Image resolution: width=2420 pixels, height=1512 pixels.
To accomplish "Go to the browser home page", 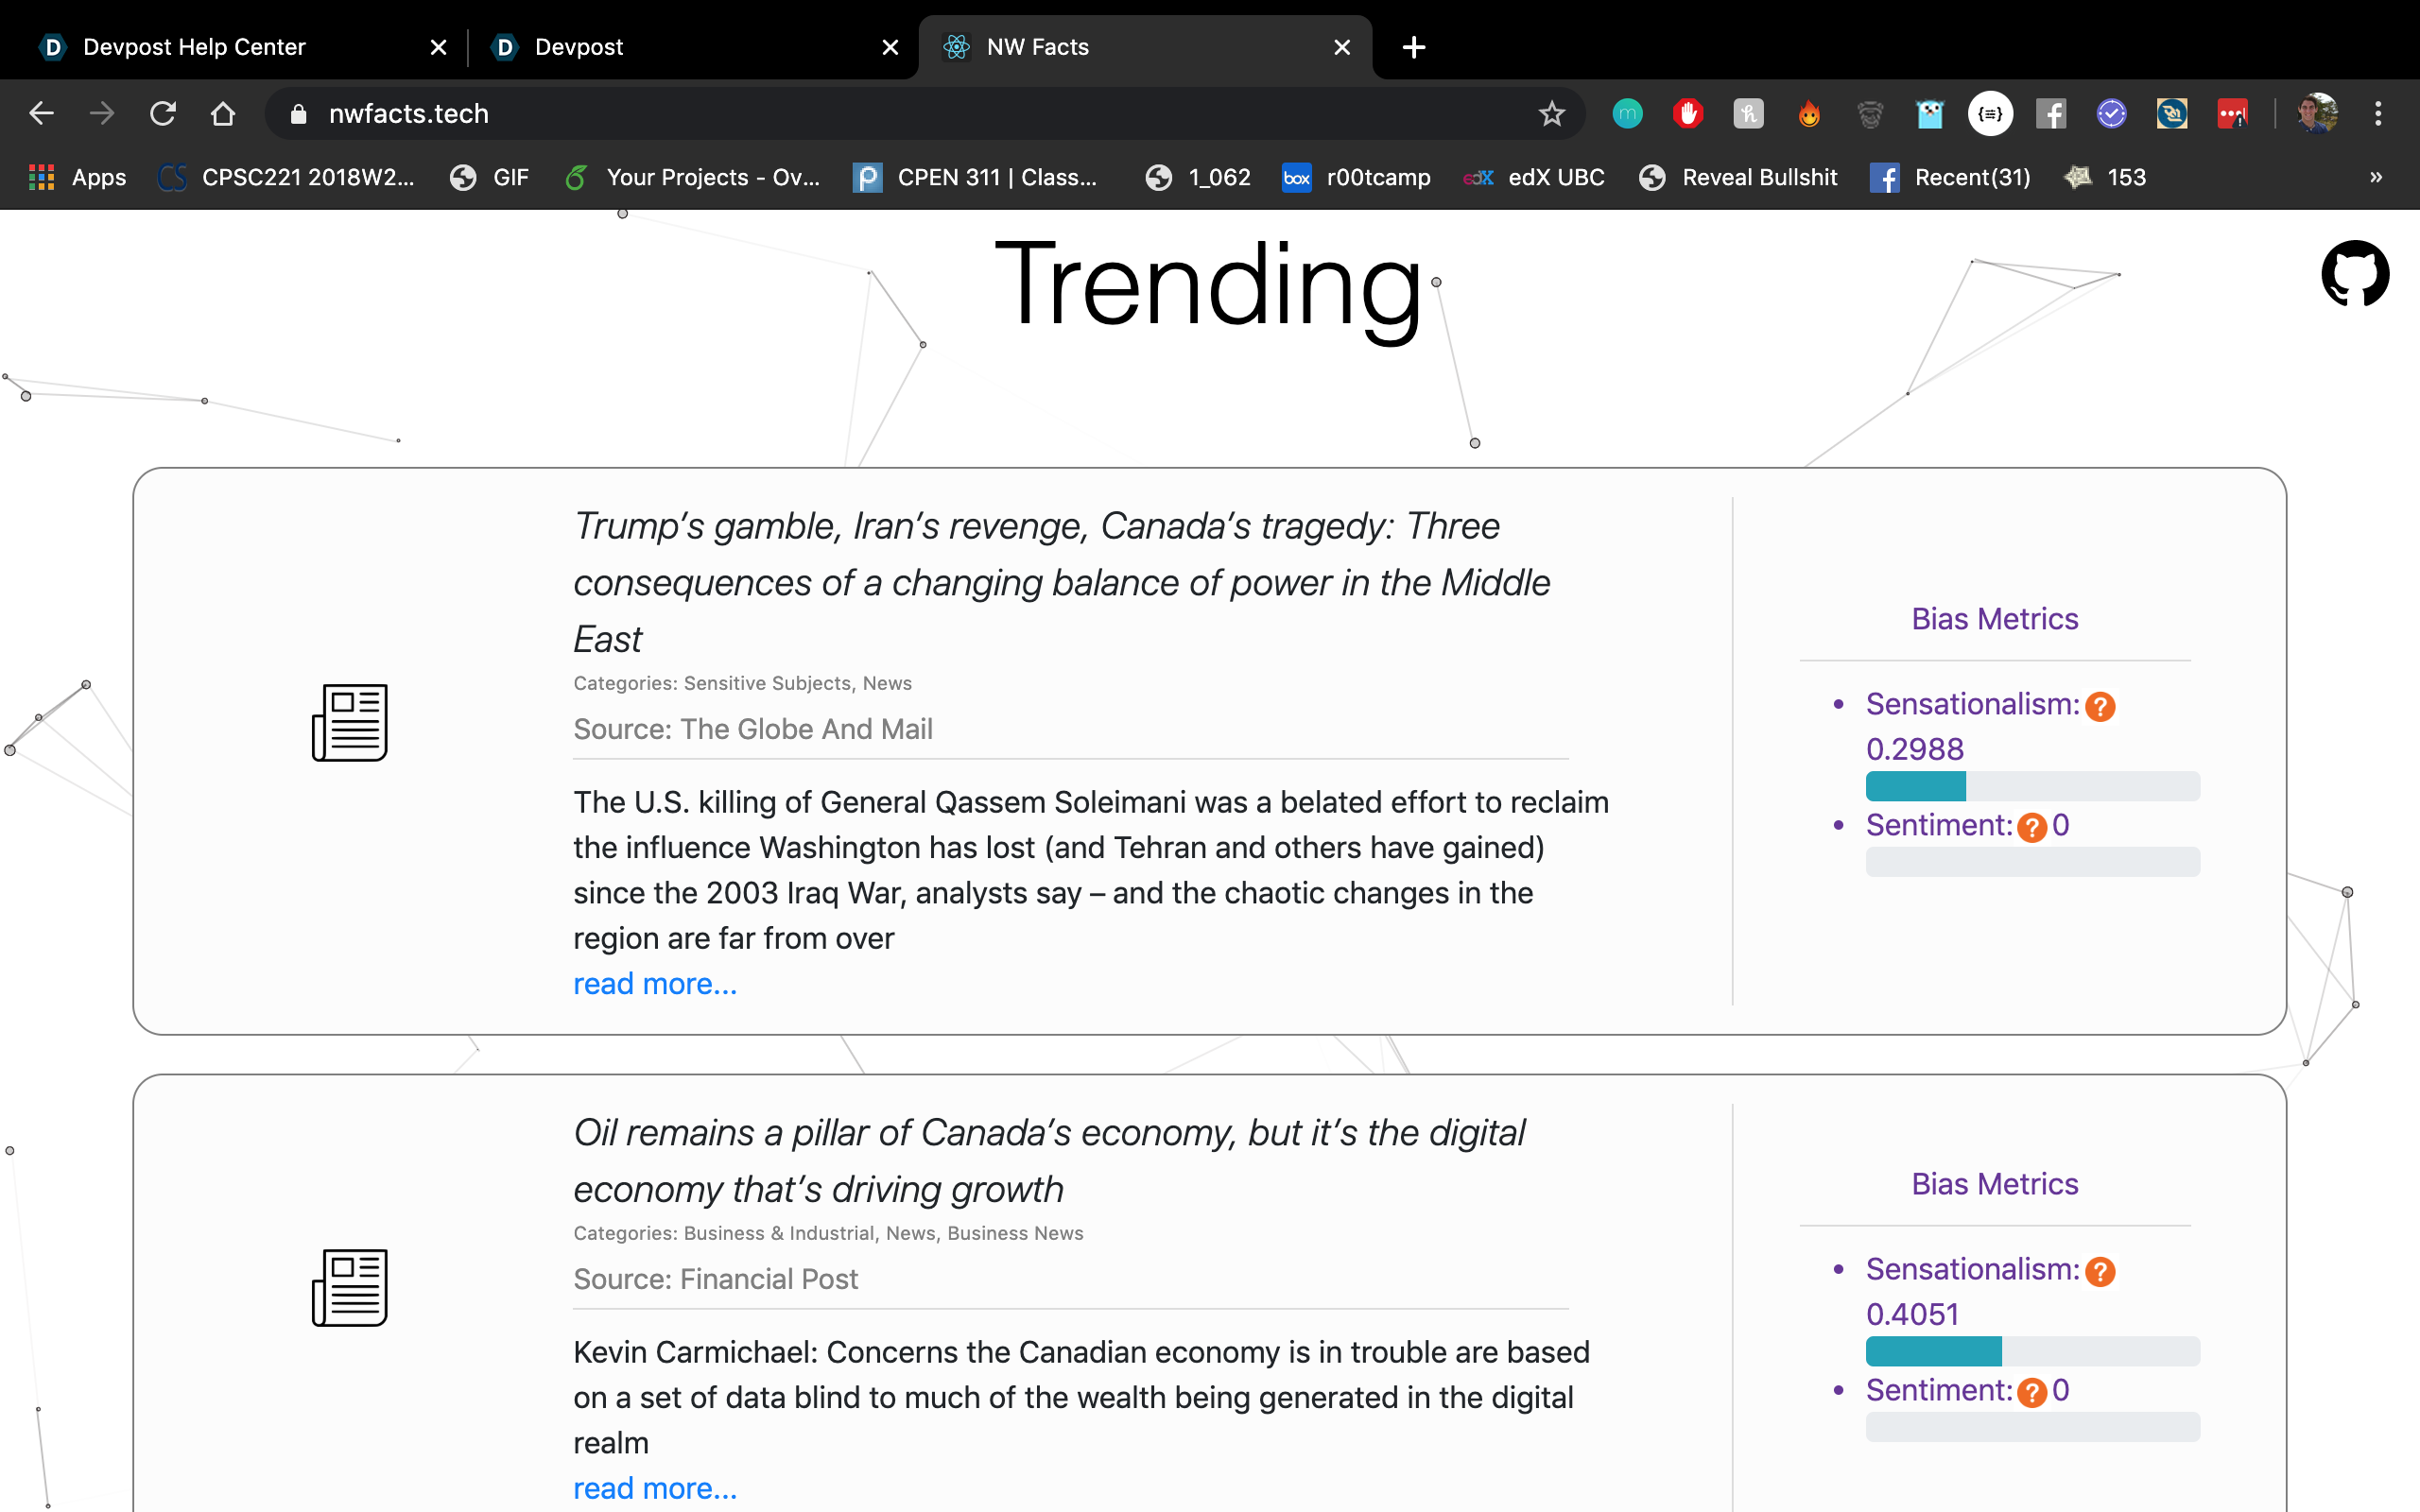I will pyautogui.click(x=223, y=114).
